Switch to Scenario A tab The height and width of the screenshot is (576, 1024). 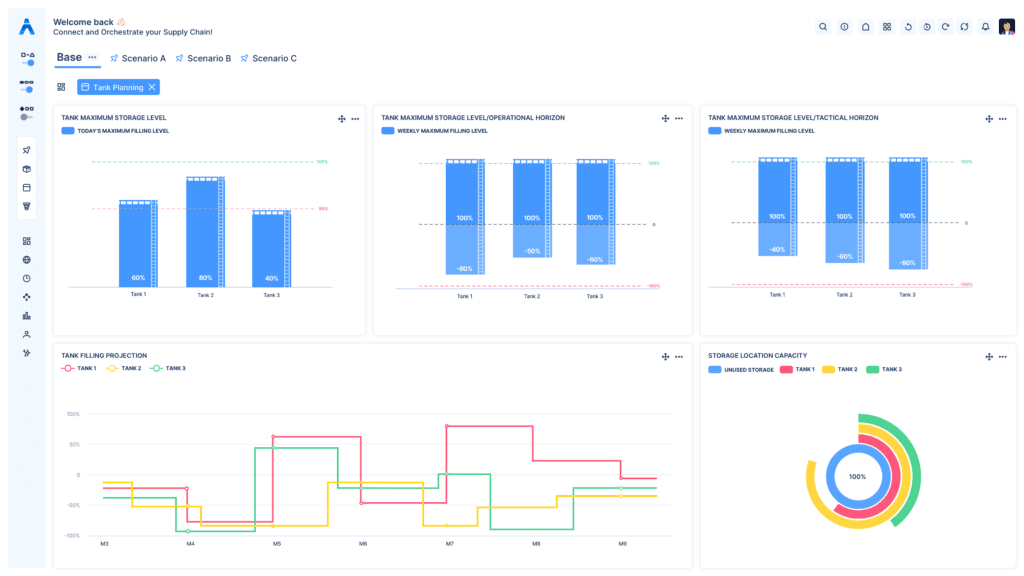point(138,59)
